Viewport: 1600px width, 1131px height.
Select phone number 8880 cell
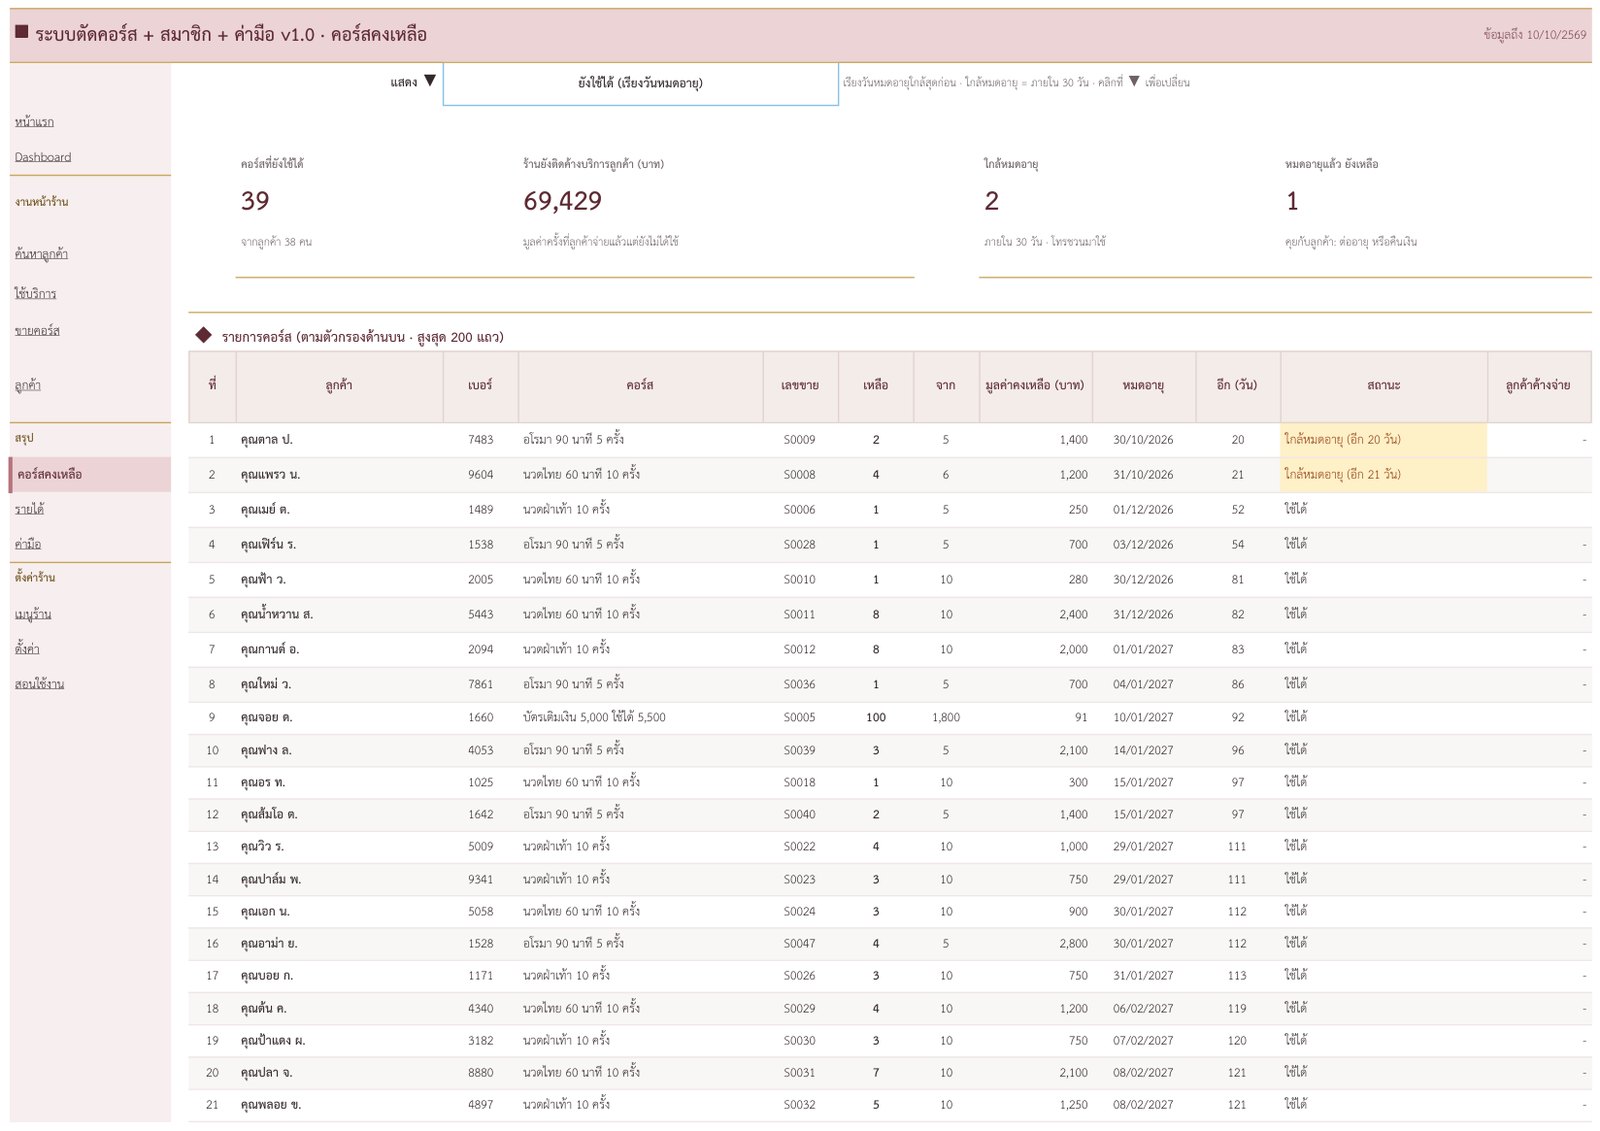click(x=480, y=1073)
